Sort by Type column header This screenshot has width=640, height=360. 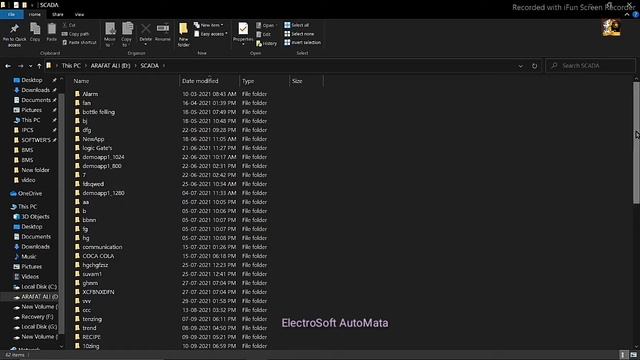(x=264, y=81)
